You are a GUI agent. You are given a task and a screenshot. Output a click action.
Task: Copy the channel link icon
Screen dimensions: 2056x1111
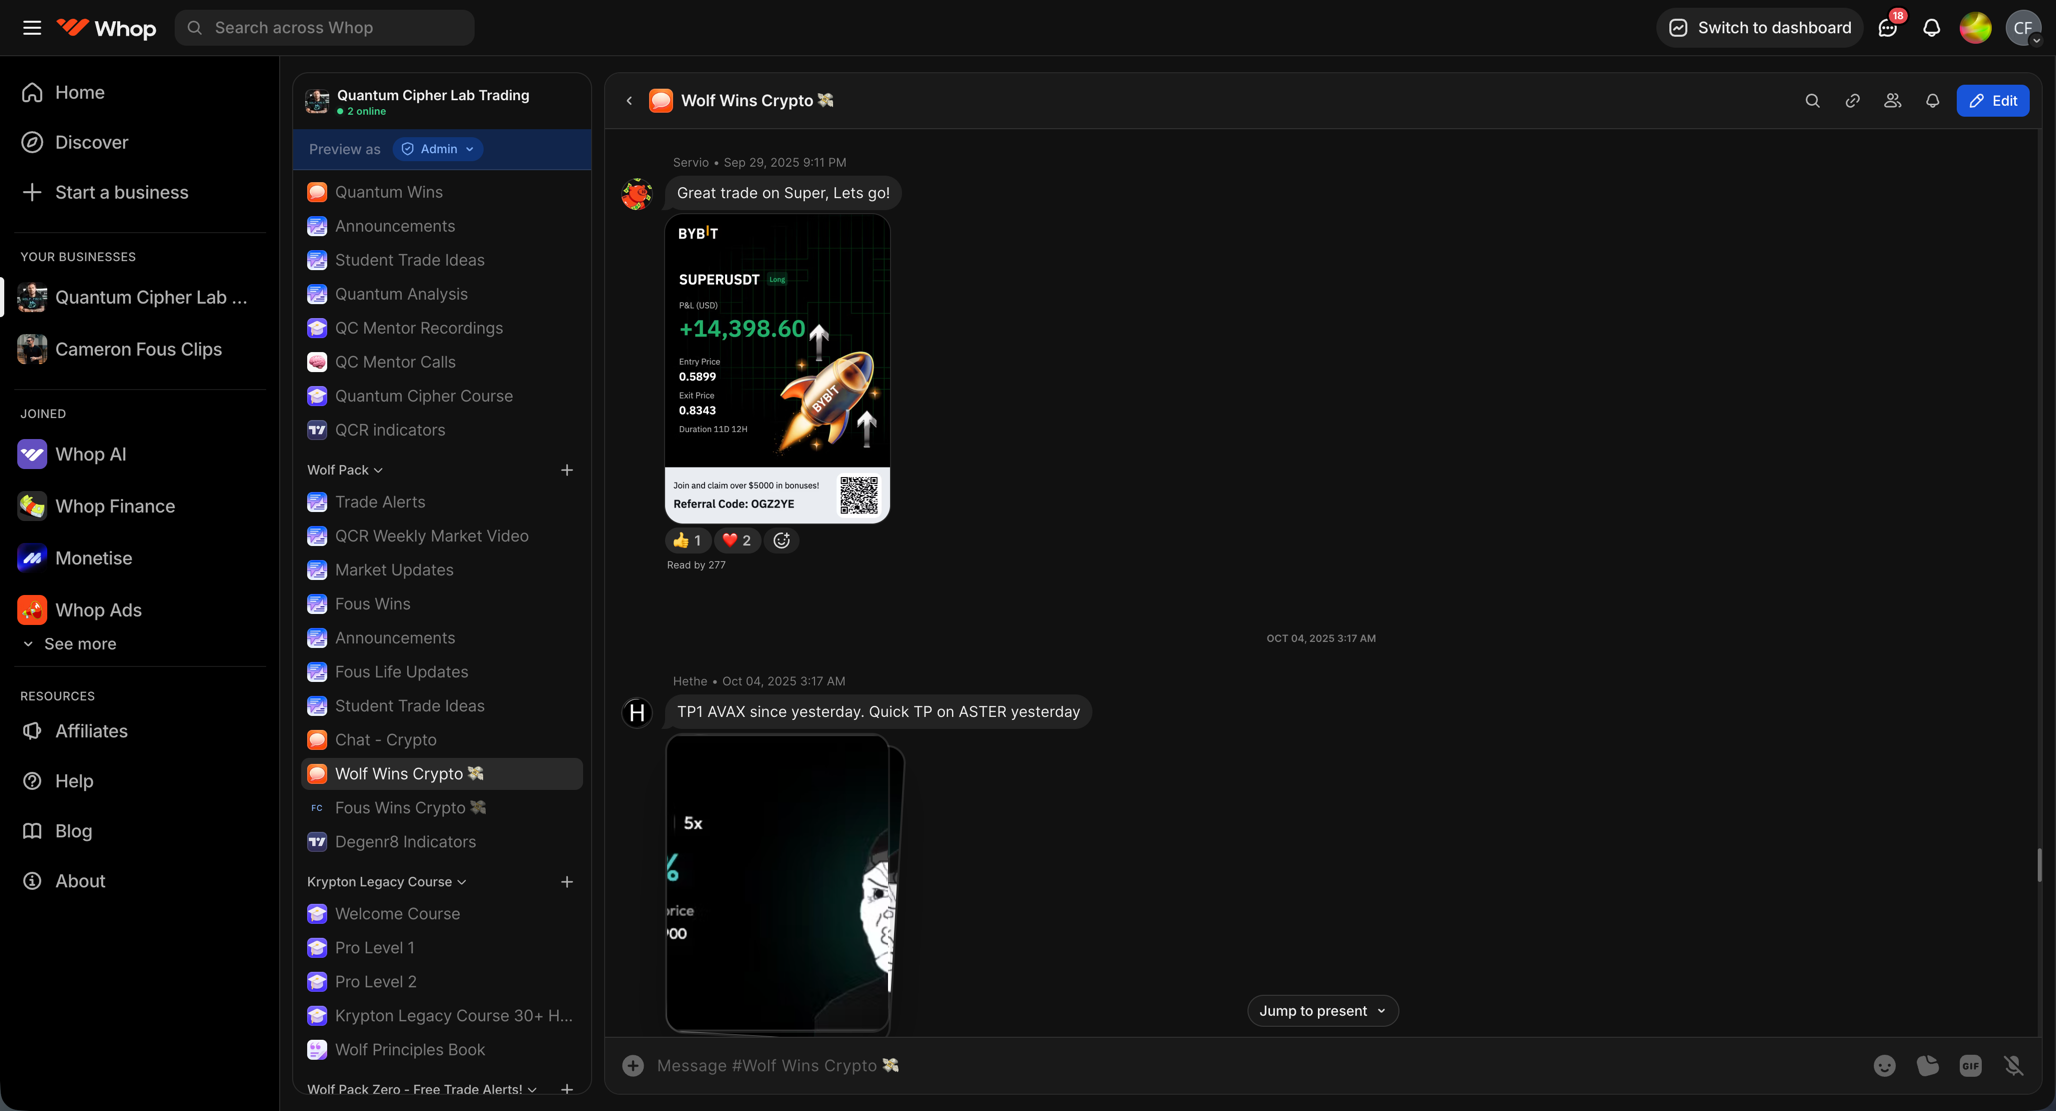click(x=1852, y=100)
